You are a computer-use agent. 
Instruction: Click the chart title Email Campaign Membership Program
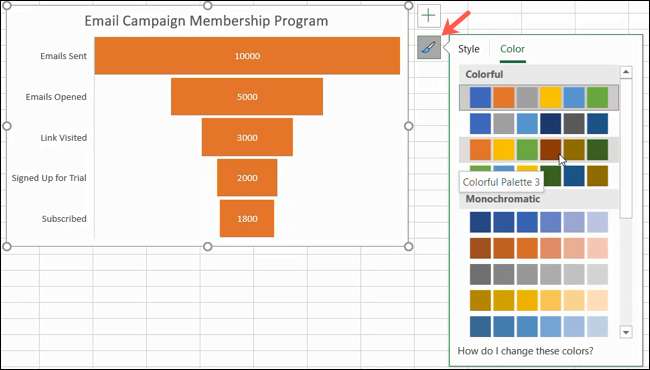pos(206,21)
